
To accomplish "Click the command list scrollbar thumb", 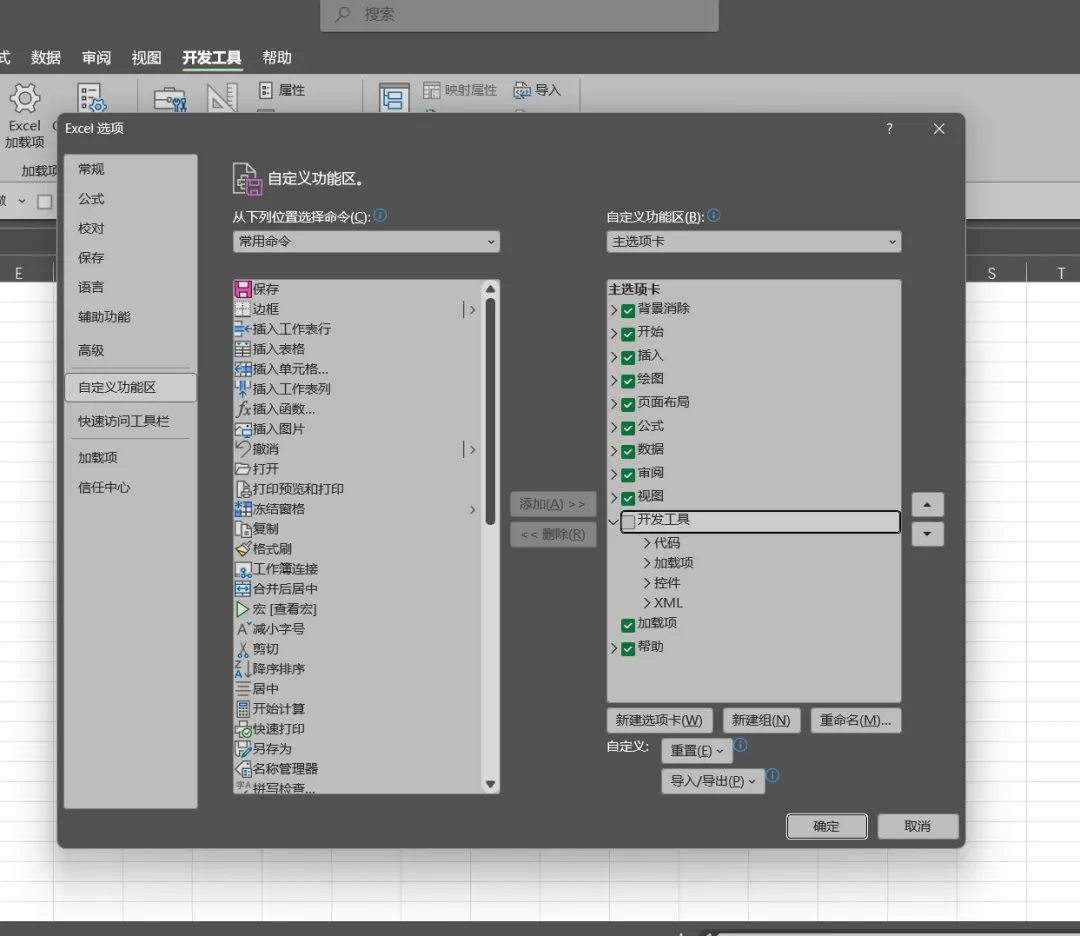I will point(490,411).
